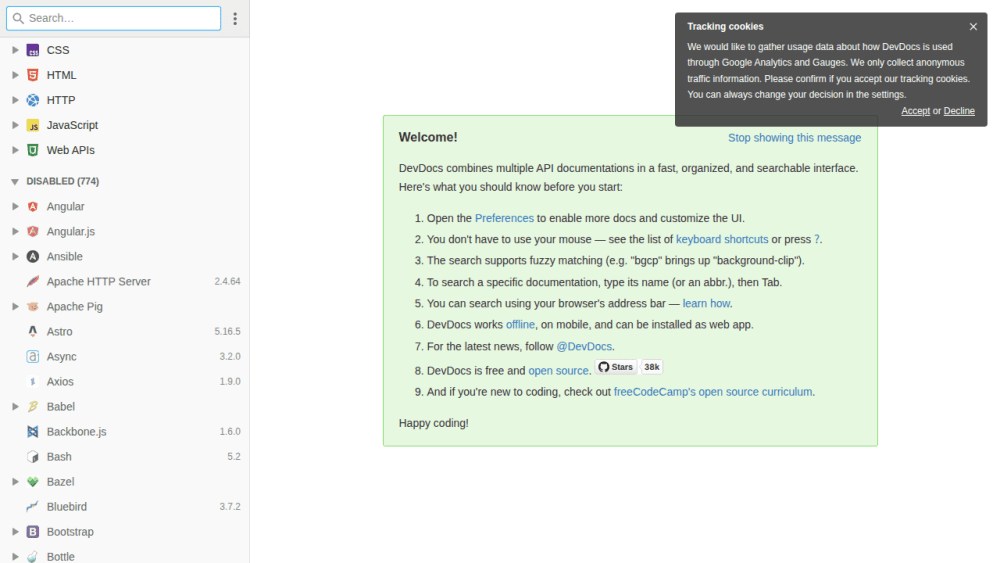This screenshot has height=563, width=1000.
Task: Open the three-dot sidebar menu
Action: coord(235,18)
